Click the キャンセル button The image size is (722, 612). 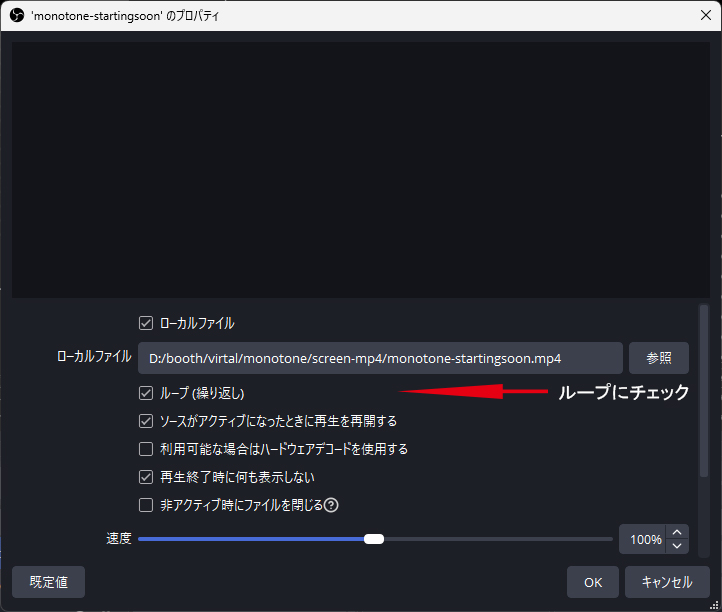[666, 582]
